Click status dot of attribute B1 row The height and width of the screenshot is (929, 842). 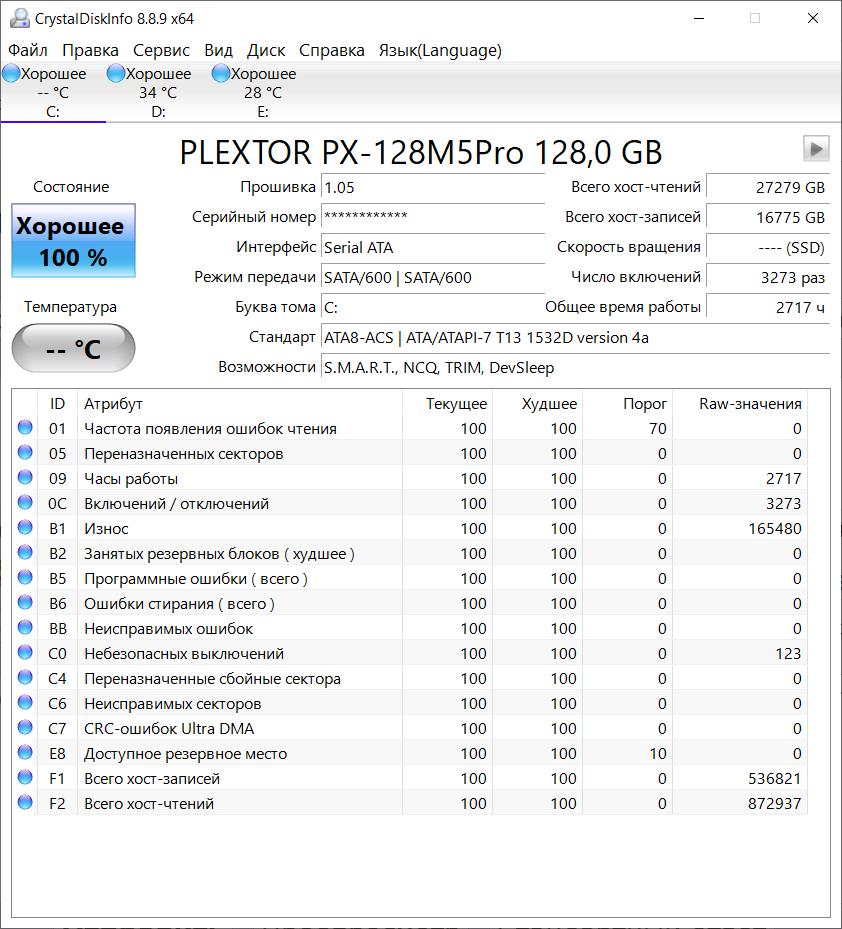(25, 527)
